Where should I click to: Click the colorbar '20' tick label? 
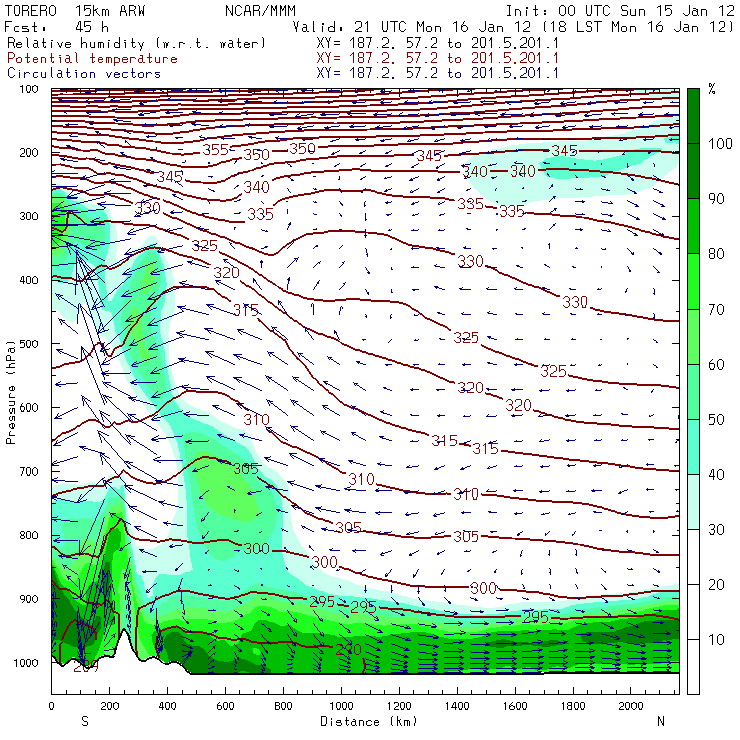point(716,585)
